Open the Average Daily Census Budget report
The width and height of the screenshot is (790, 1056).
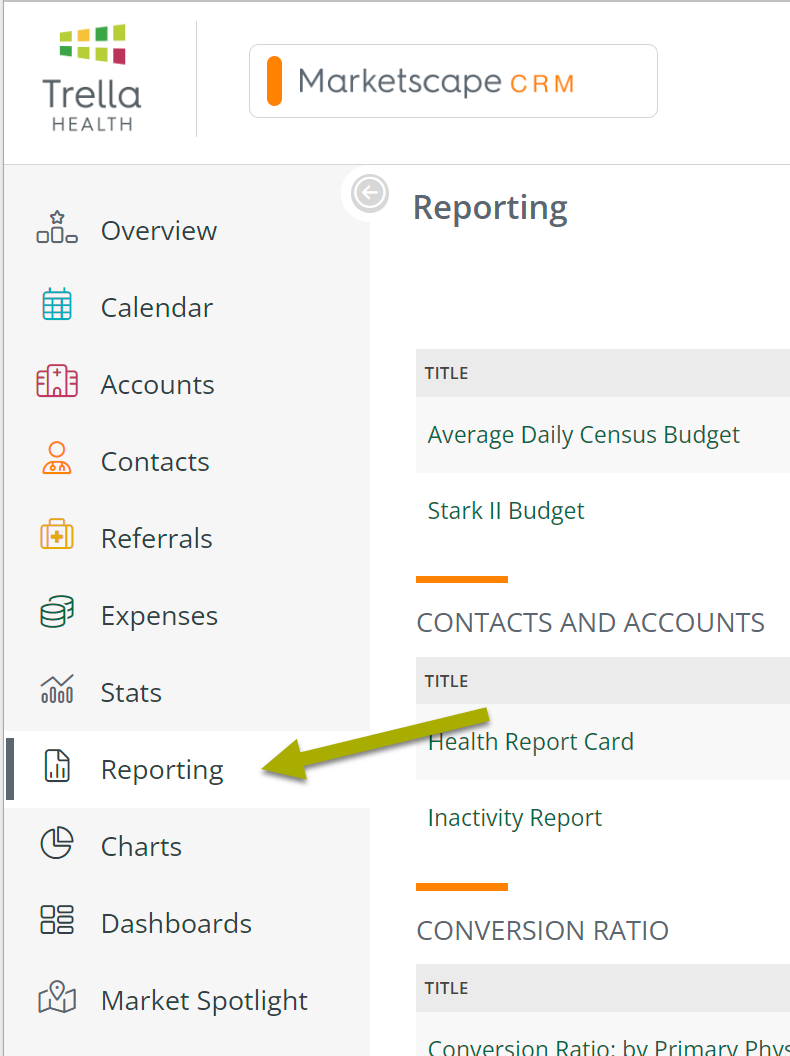[583, 434]
